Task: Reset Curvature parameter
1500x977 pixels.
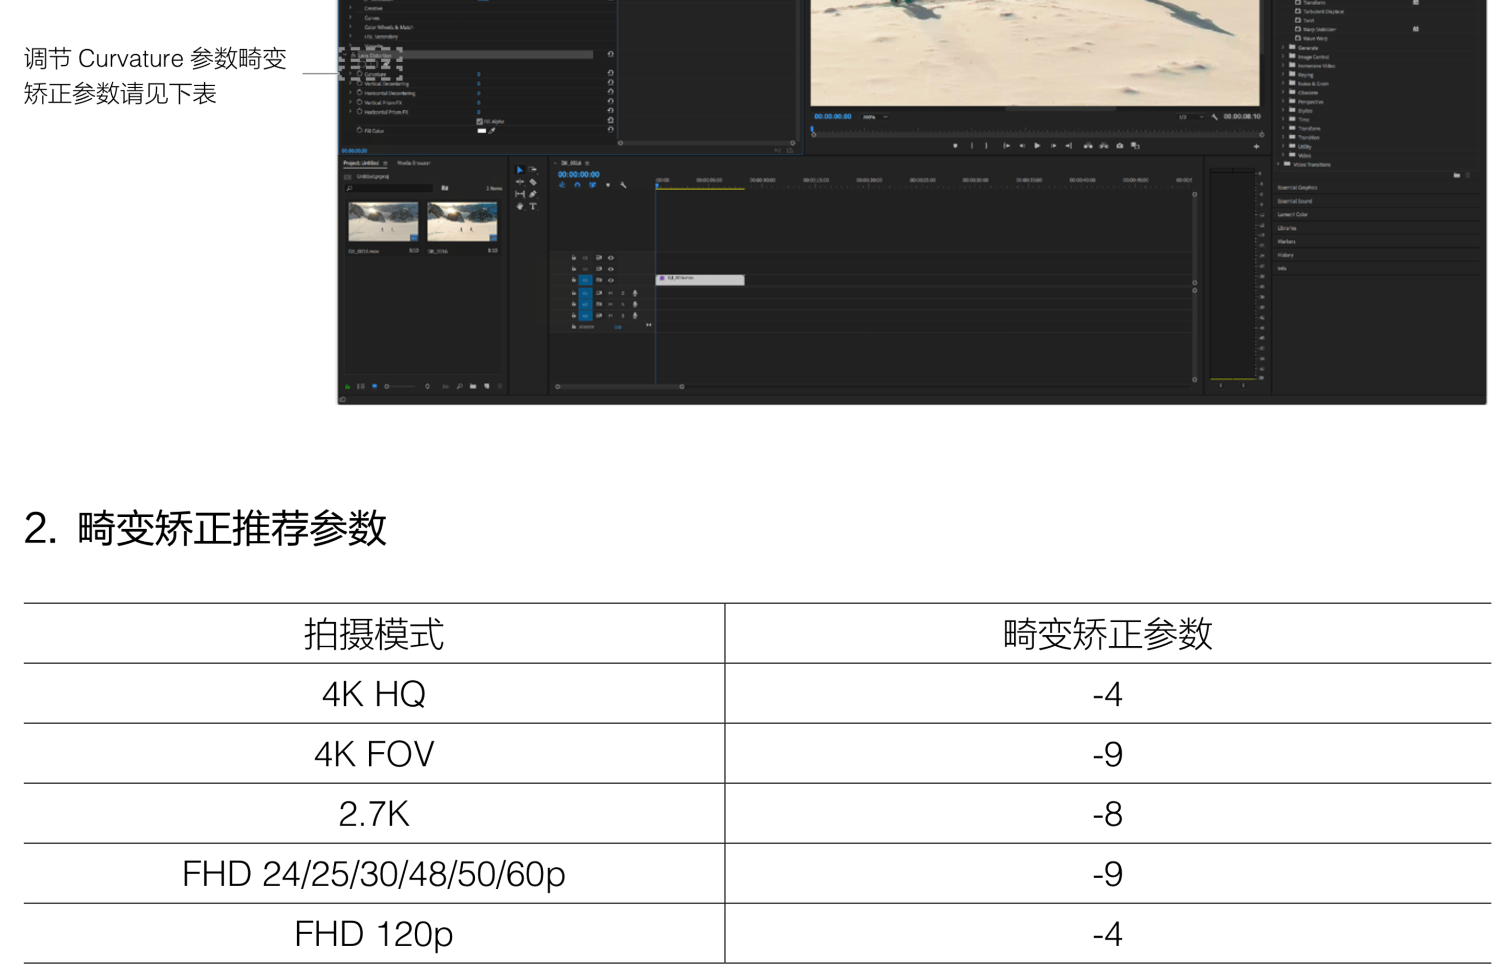Action: tap(610, 73)
